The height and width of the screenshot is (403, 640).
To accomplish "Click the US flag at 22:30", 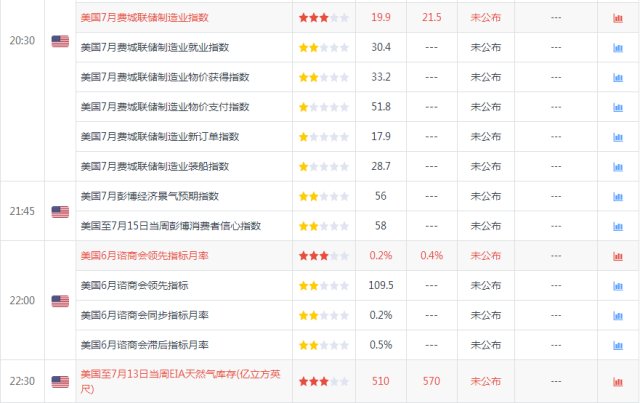I will click(x=60, y=382).
